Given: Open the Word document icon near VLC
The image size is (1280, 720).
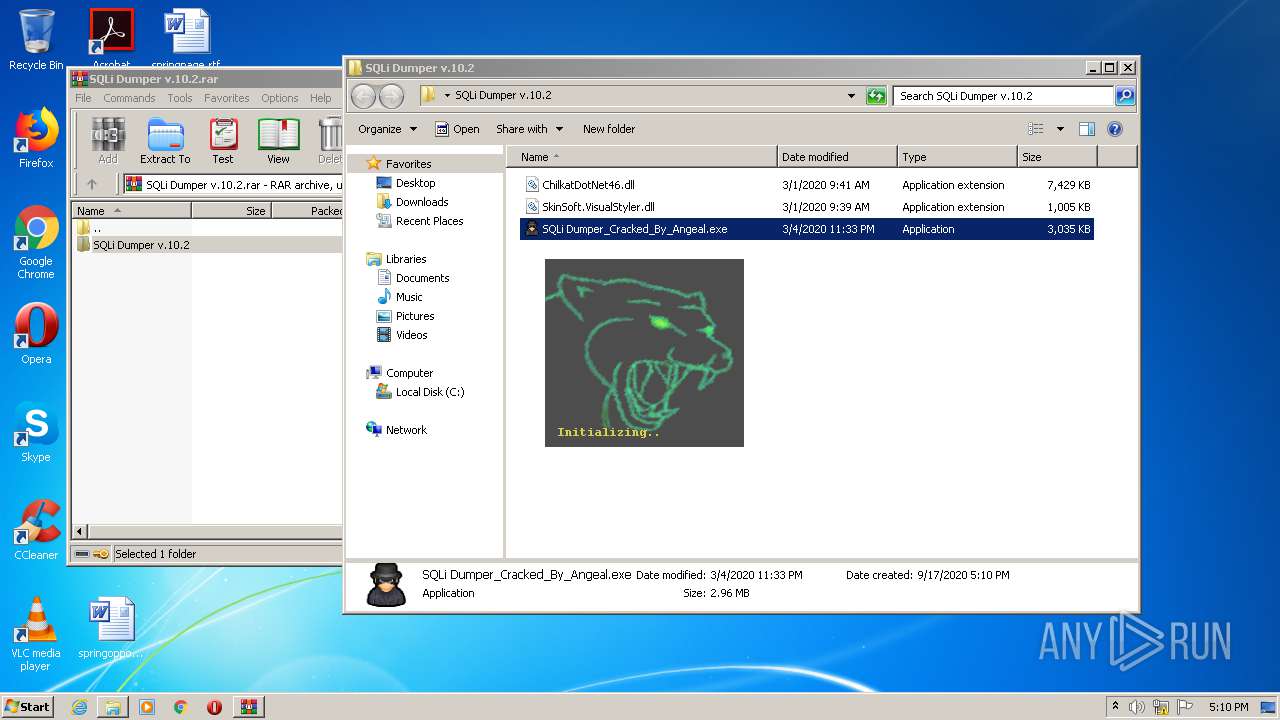Looking at the screenshot, I should pos(111,628).
